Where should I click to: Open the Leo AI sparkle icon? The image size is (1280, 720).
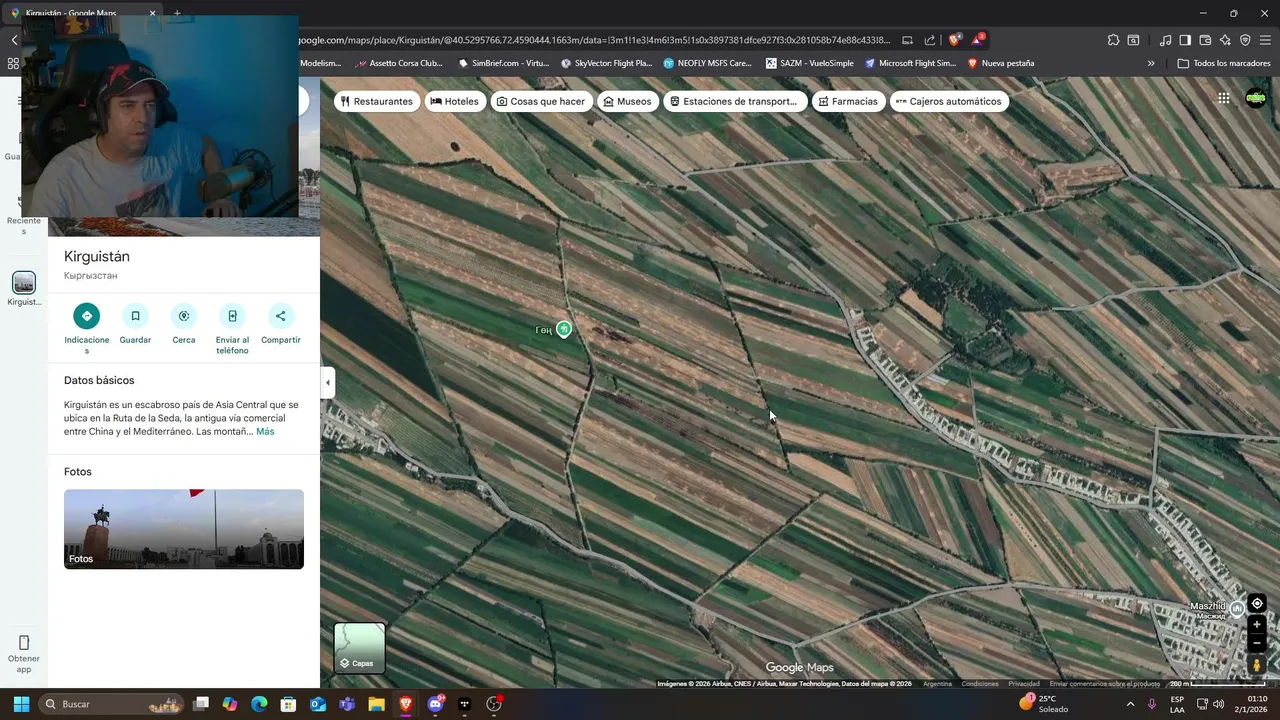pyautogui.click(x=1225, y=40)
